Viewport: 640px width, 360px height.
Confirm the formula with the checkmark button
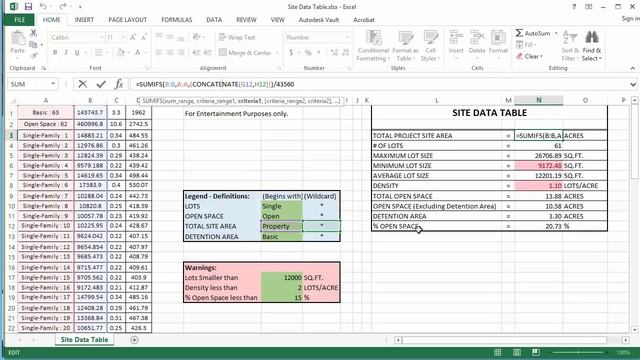(101, 84)
